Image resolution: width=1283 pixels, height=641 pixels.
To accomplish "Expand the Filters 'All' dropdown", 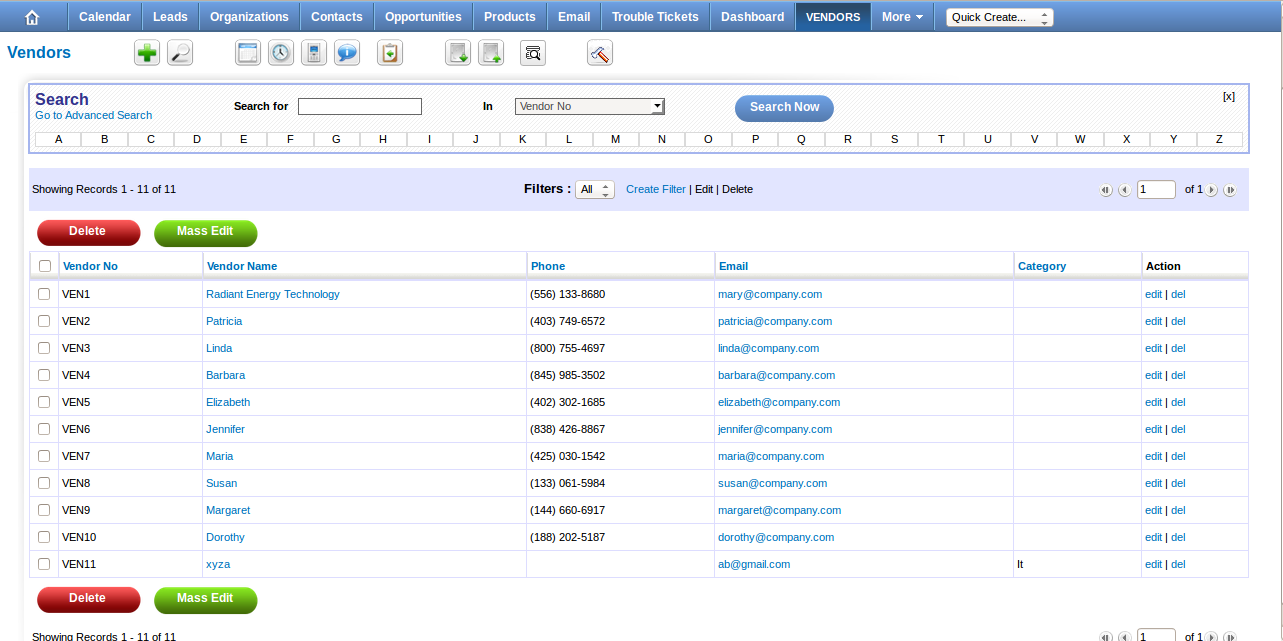I will (594, 189).
